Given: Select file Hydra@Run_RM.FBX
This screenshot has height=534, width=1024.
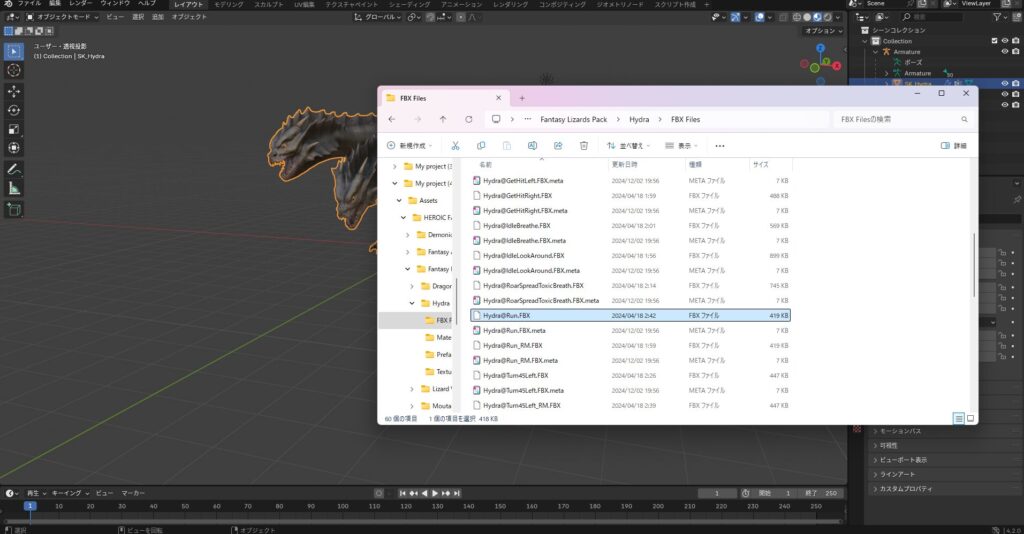Looking at the screenshot, I should click(x=512, y=345).
